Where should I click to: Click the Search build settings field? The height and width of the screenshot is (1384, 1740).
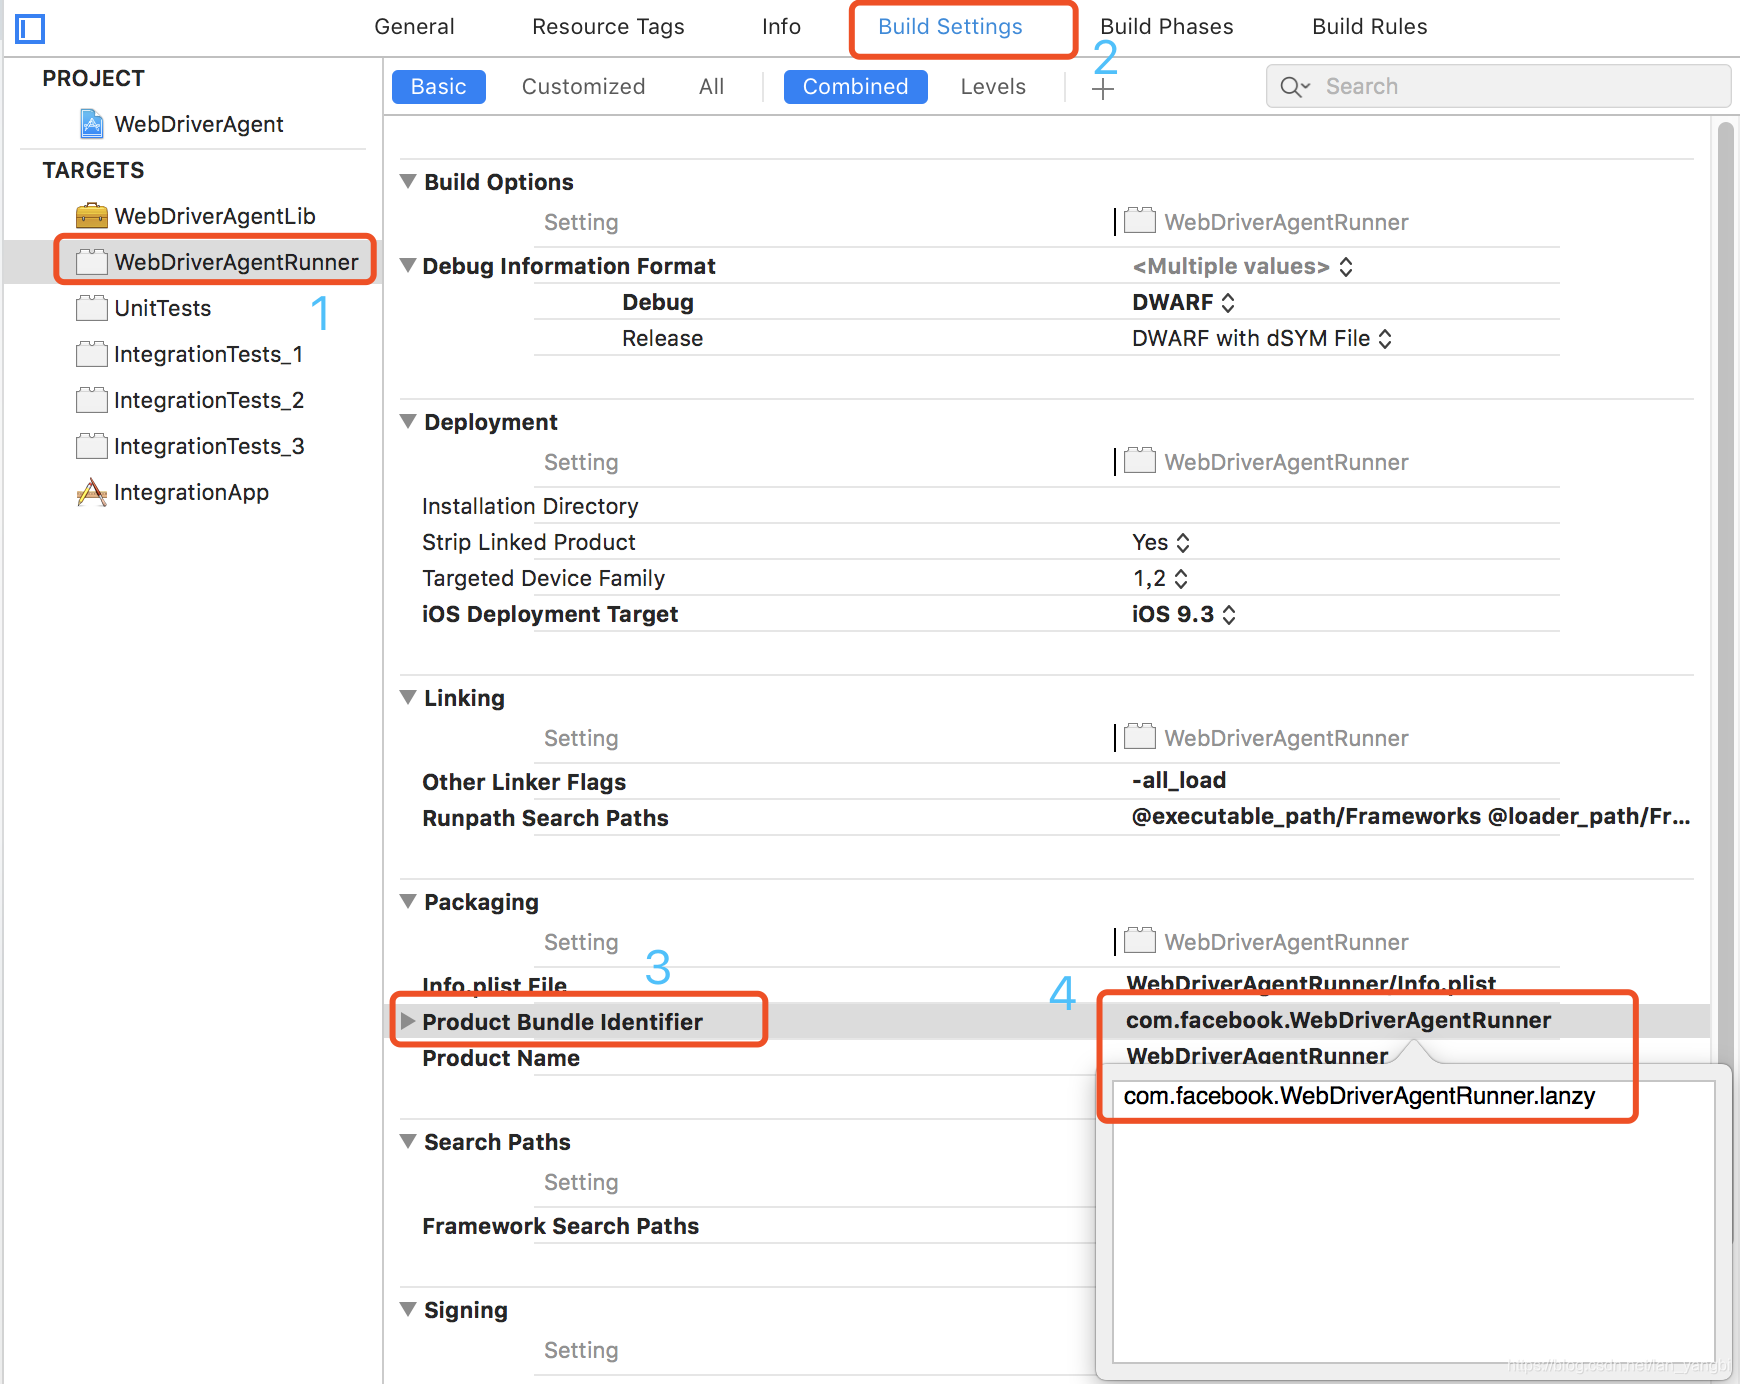[1498, 87]
